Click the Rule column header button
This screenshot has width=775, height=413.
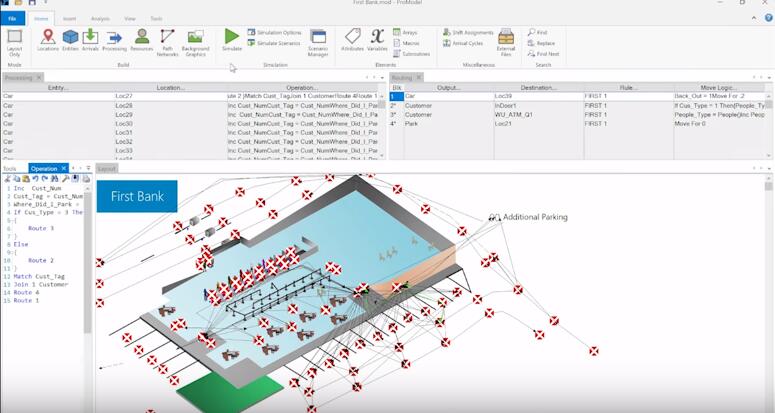click(x=628, y=87)
